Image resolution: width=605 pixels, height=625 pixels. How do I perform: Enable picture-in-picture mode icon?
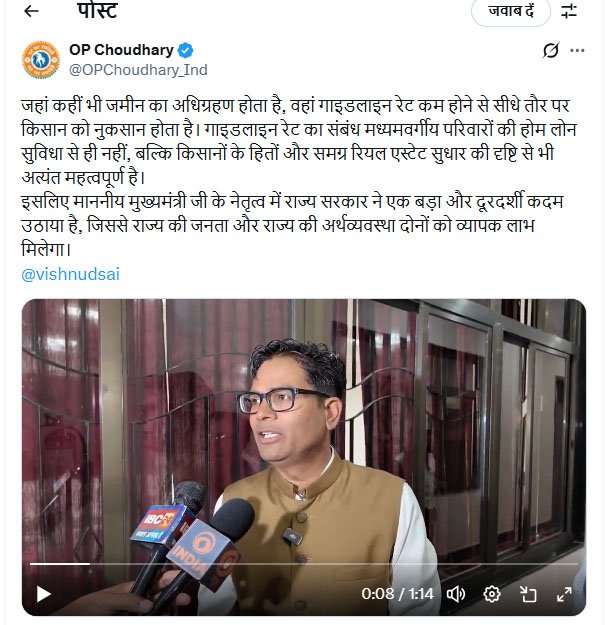528,594
